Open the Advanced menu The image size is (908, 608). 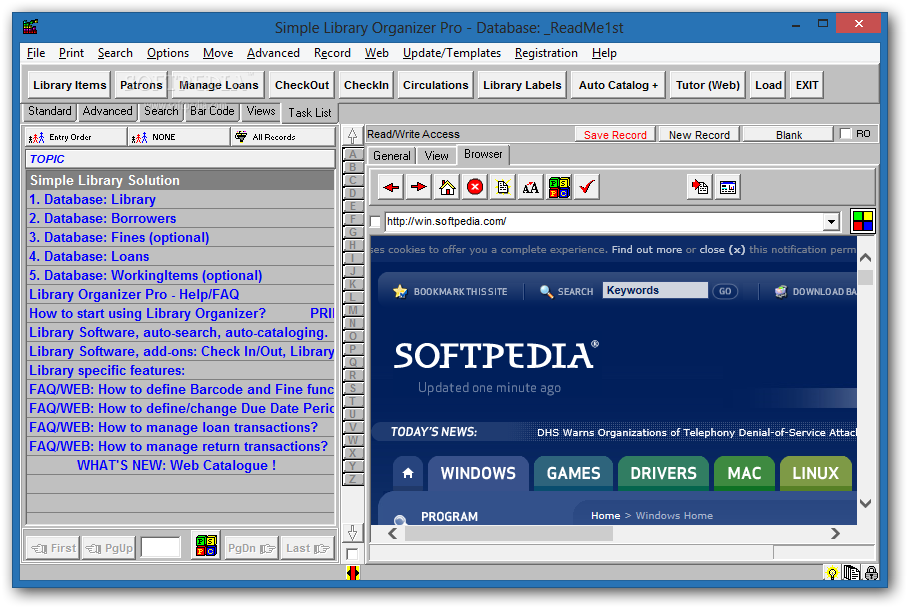pos(273,53)
